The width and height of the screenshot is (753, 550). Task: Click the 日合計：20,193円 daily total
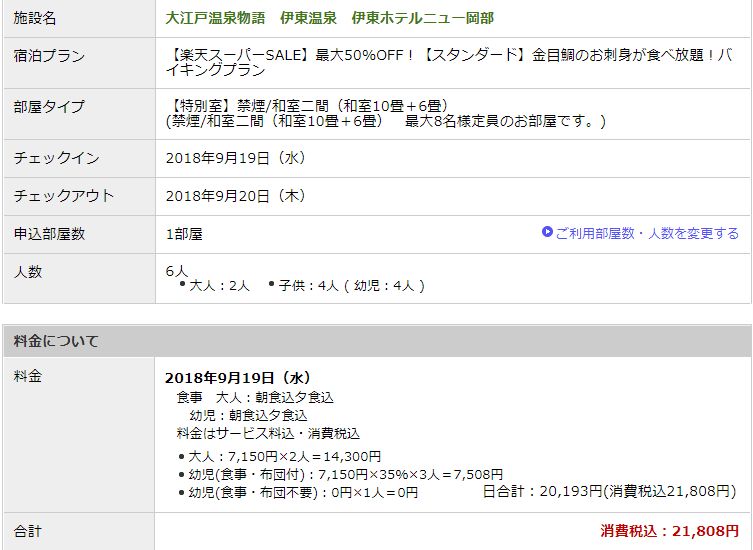pyautogui.click(x=609, y=491)
